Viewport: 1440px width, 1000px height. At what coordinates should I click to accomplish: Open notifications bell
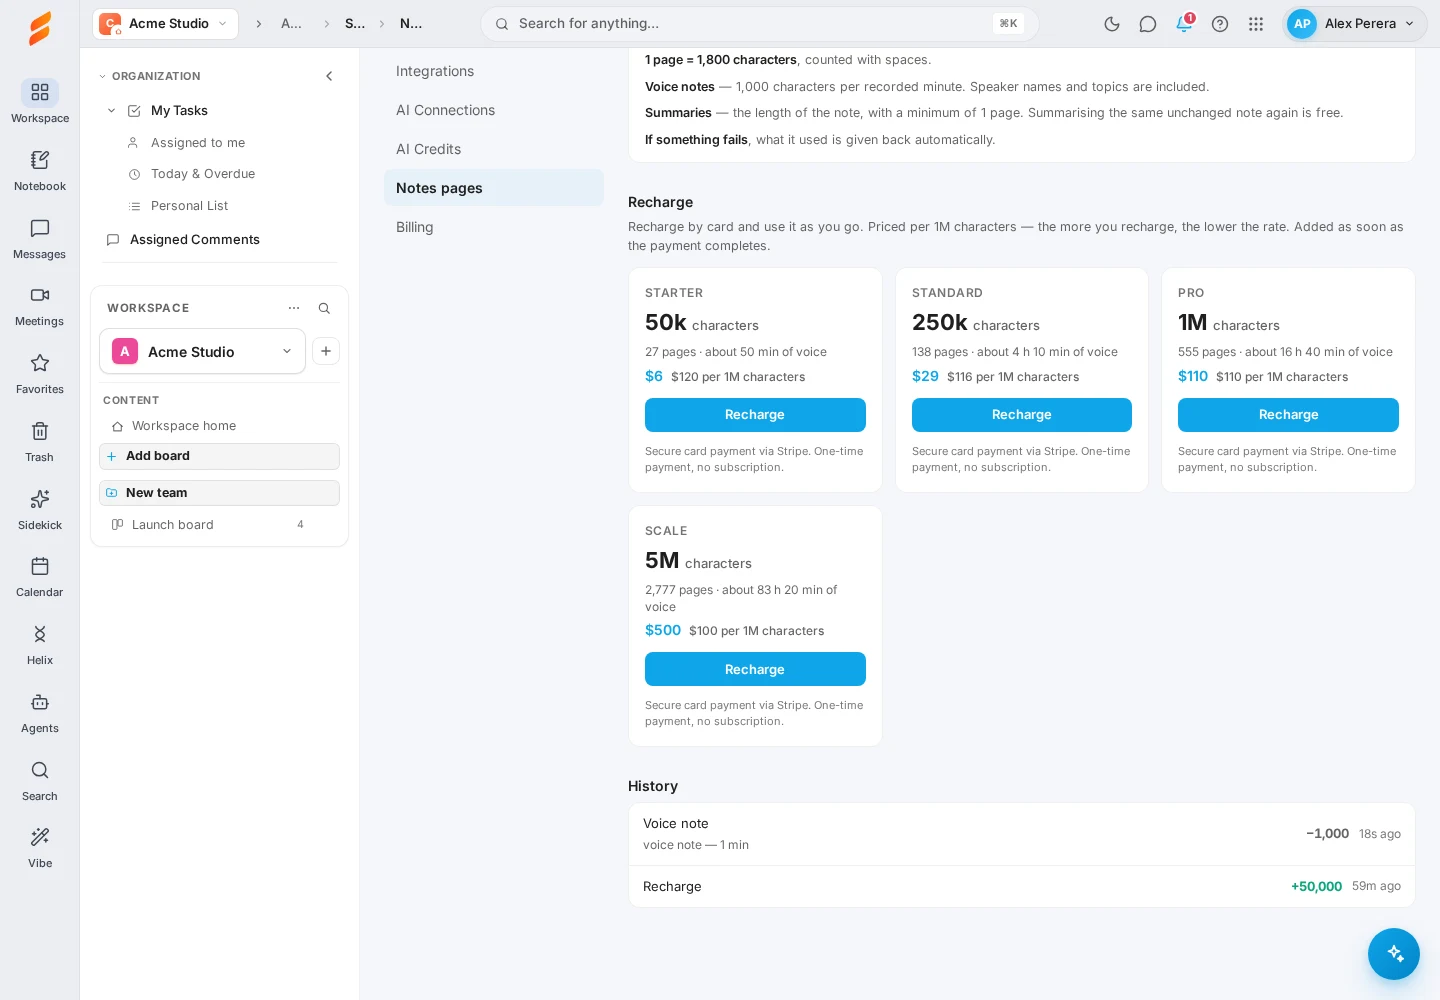1184,24
